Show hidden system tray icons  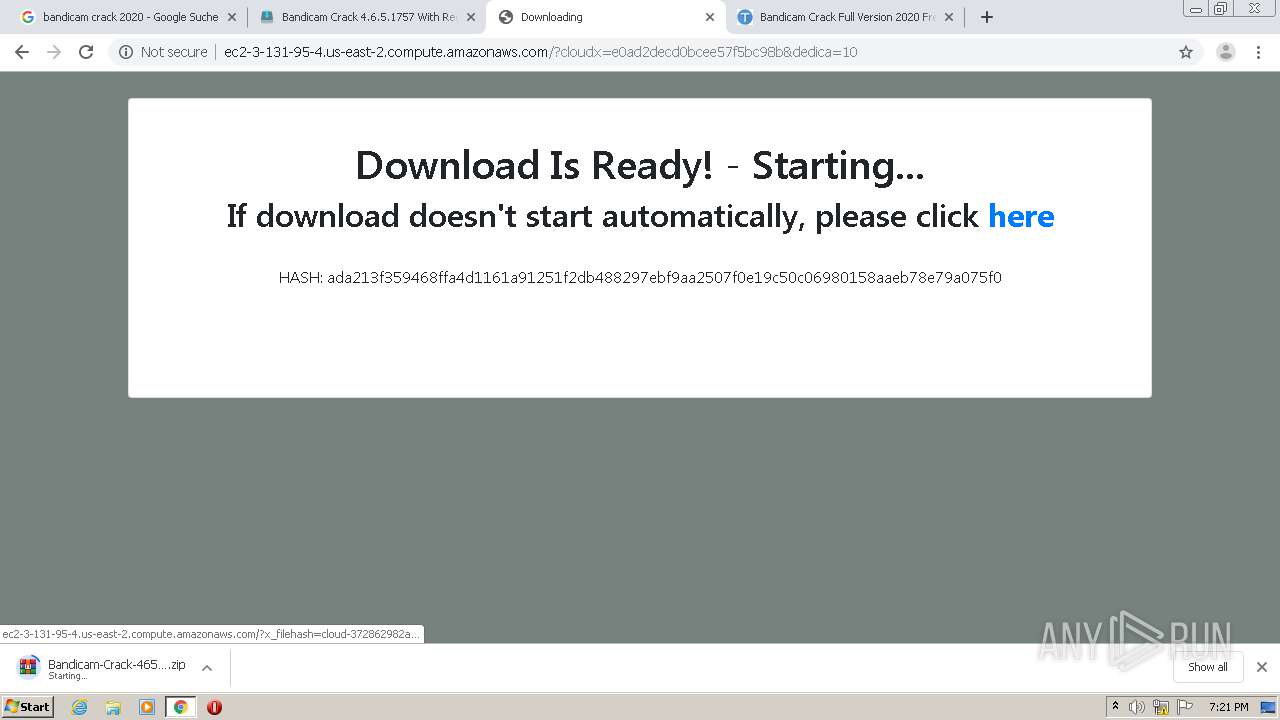pyautogui.click(x=1115, y=707)
